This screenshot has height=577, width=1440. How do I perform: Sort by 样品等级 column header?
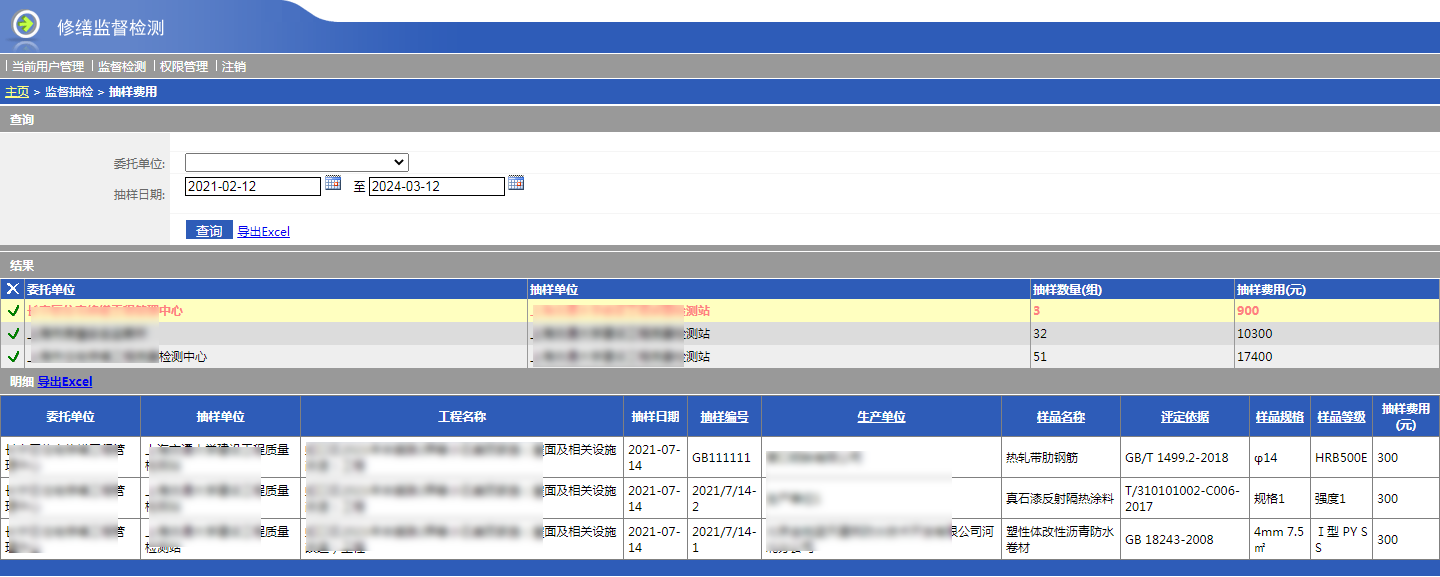click(x=1342, y=417)
